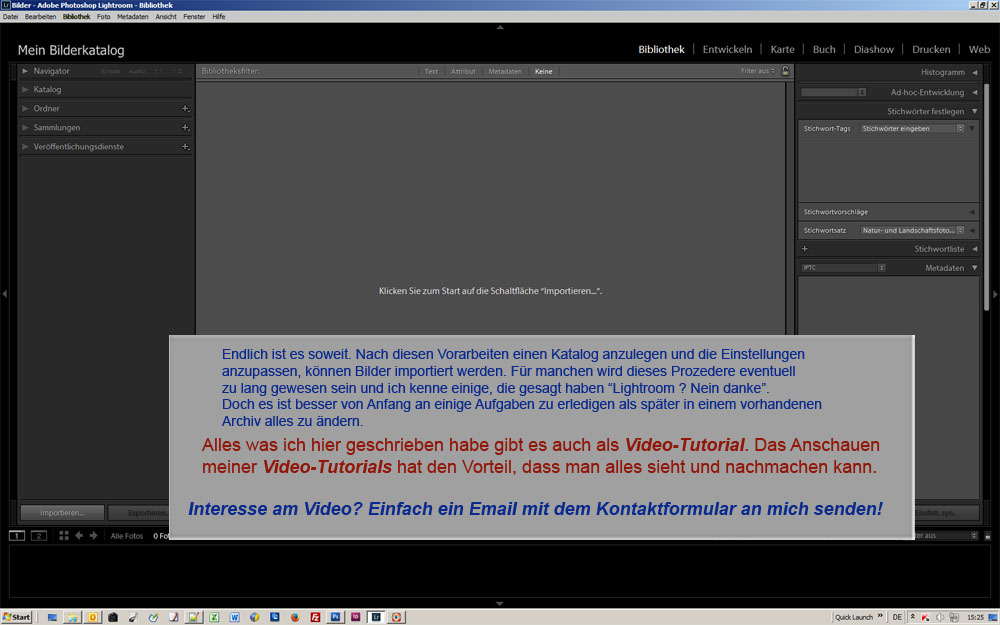Expand the Navigator panel
The height and width of the screenshot is (625, 1000).
pyautogui.click(x=25, y=71)
